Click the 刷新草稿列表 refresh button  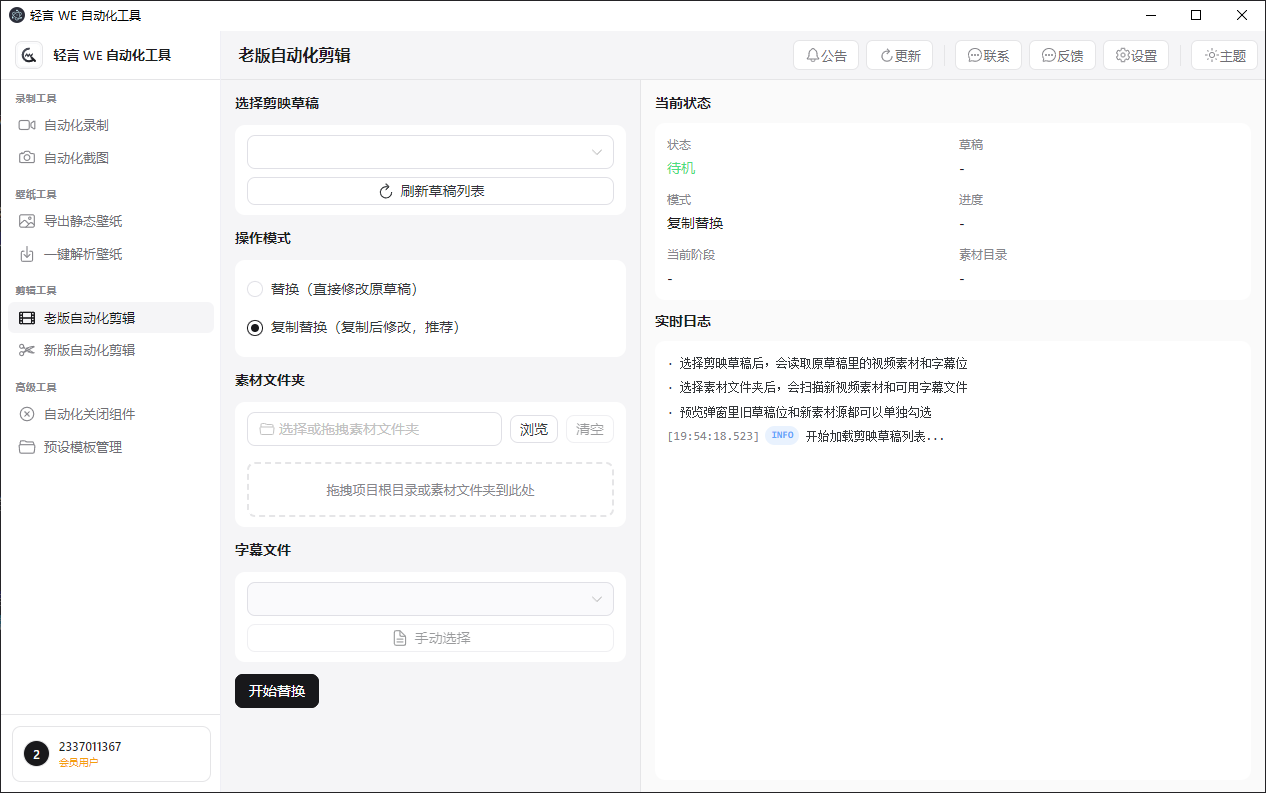click(x=430, y=190)
